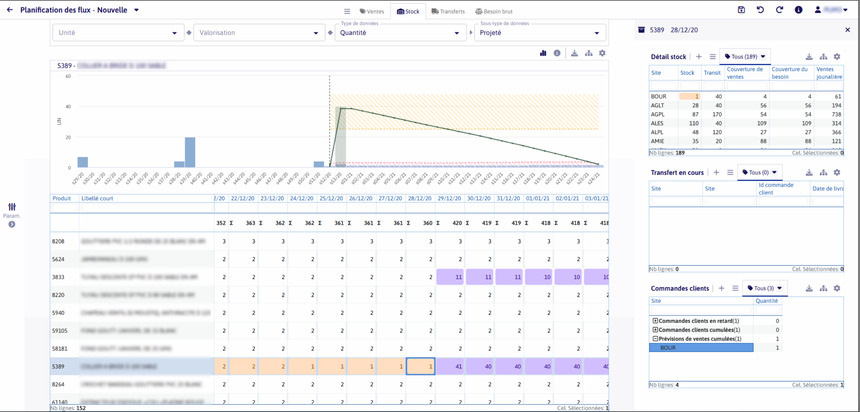The image size is (860, 412).
Task: Collapse Prévisions de ventes cumulées(1) row
Action: [655, 339]
